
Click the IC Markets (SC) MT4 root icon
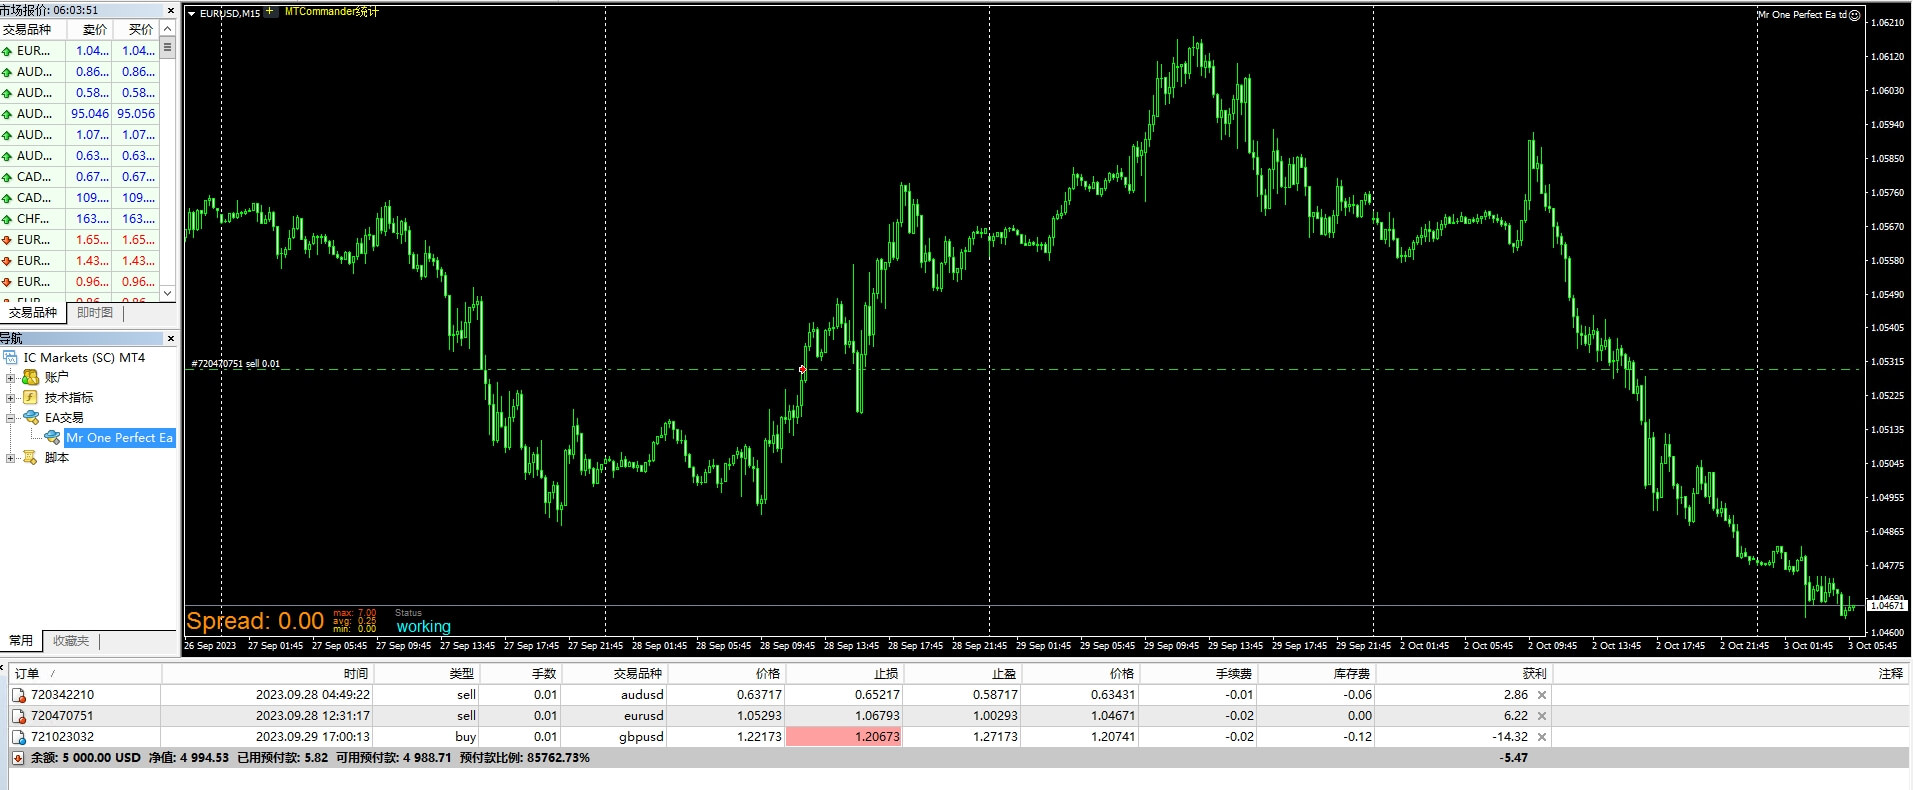pos(11,357)
